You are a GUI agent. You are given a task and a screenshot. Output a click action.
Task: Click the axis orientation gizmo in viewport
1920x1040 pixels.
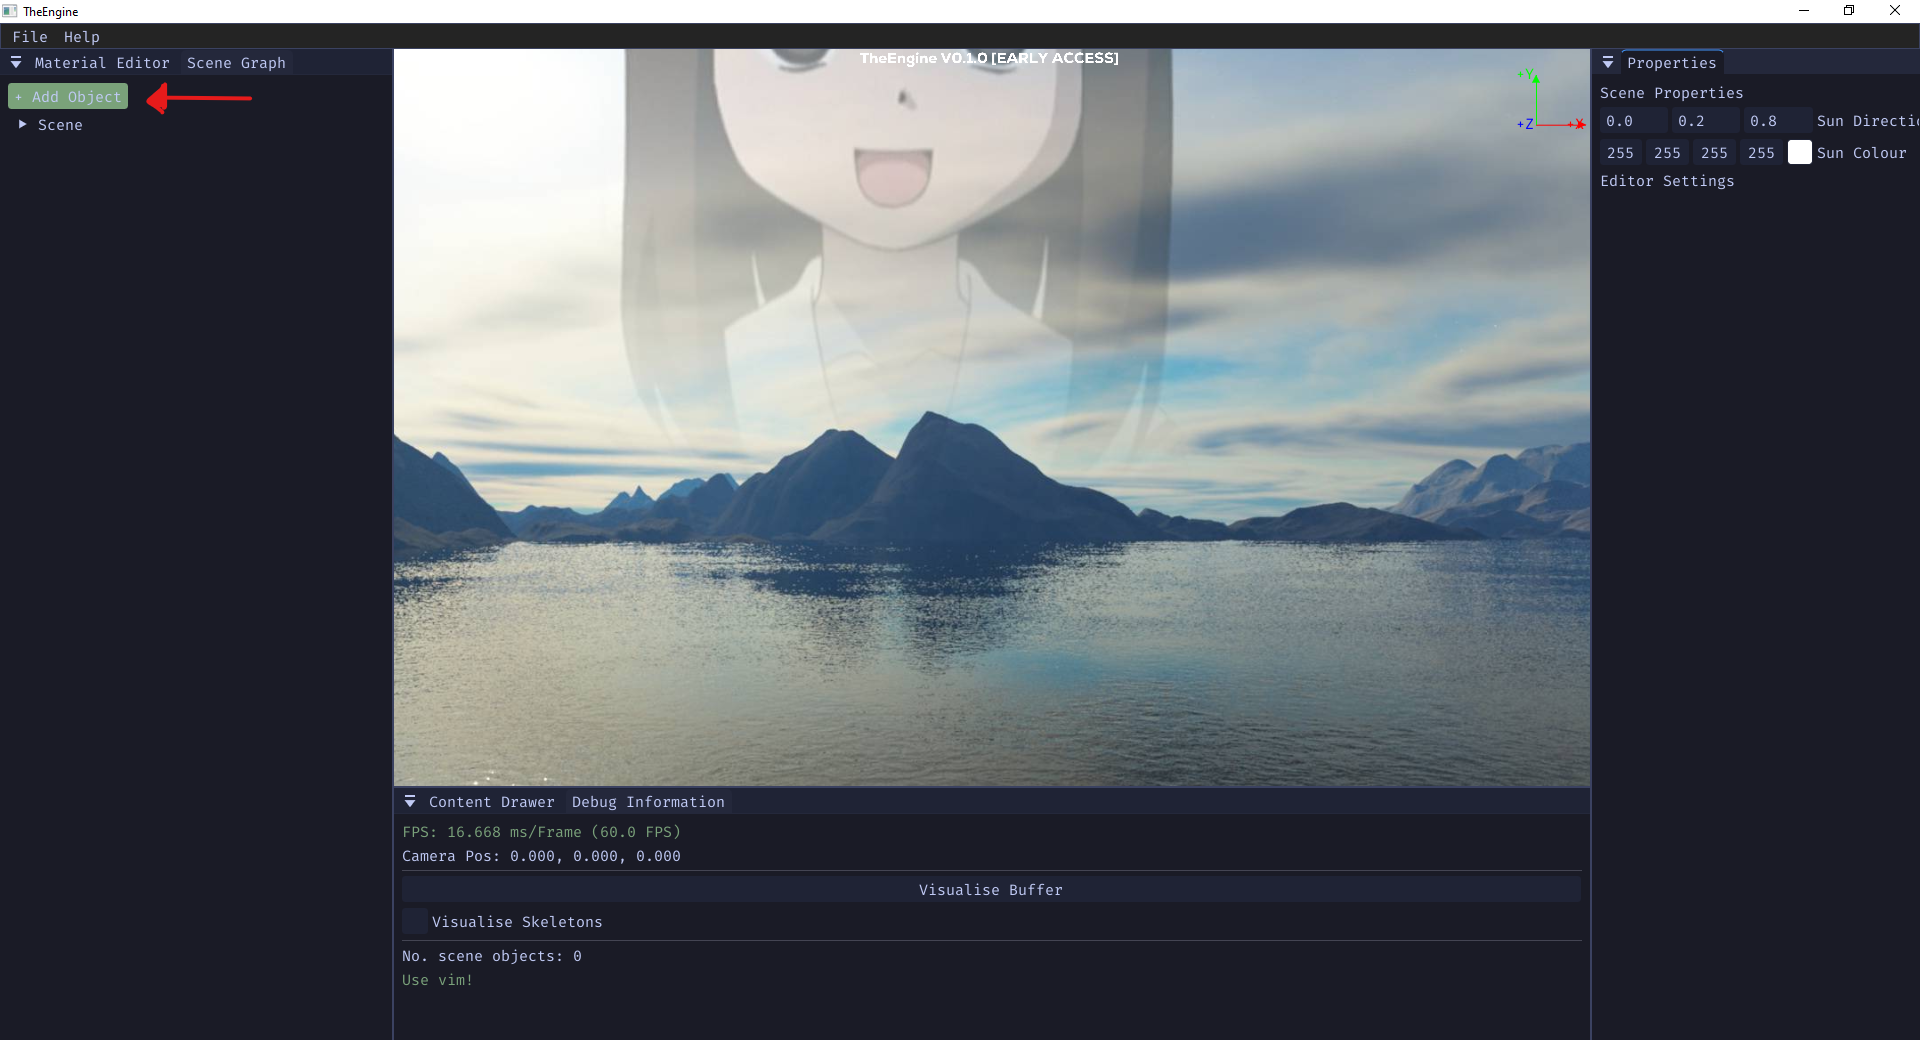pyautogui.click(x=1550, y=100)
